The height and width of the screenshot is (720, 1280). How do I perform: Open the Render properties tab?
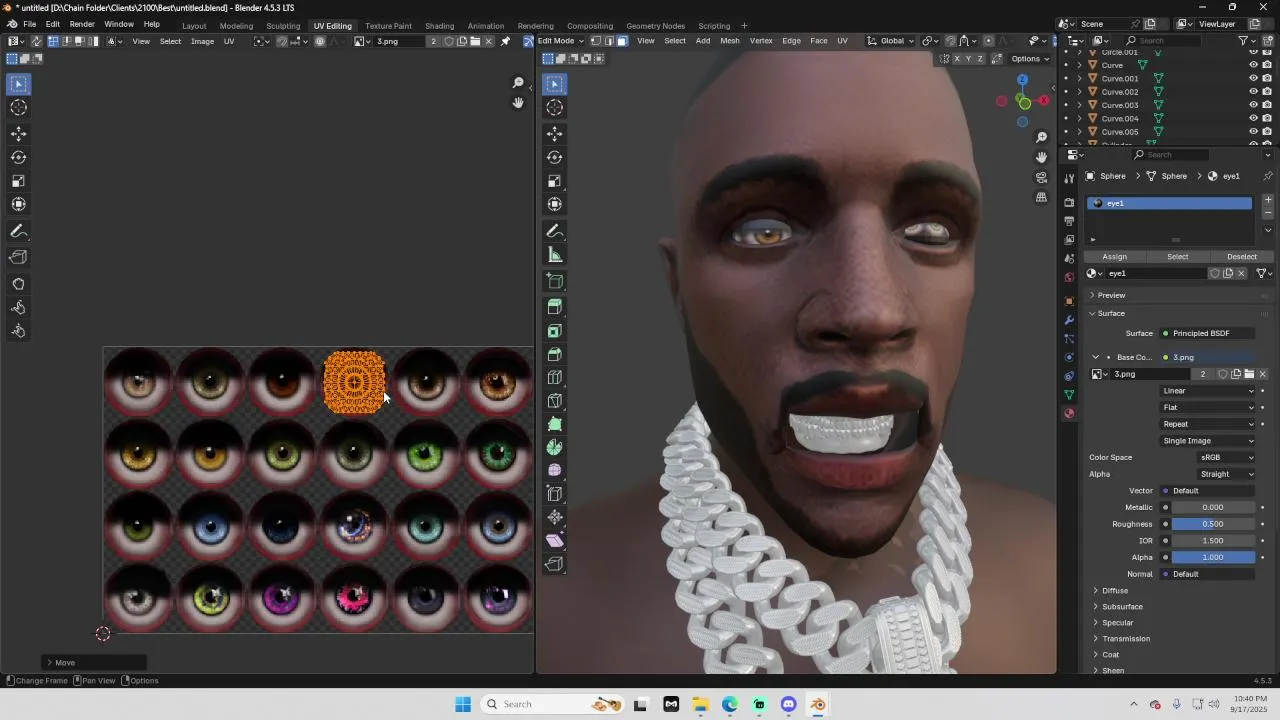[x=1069, y=202]
